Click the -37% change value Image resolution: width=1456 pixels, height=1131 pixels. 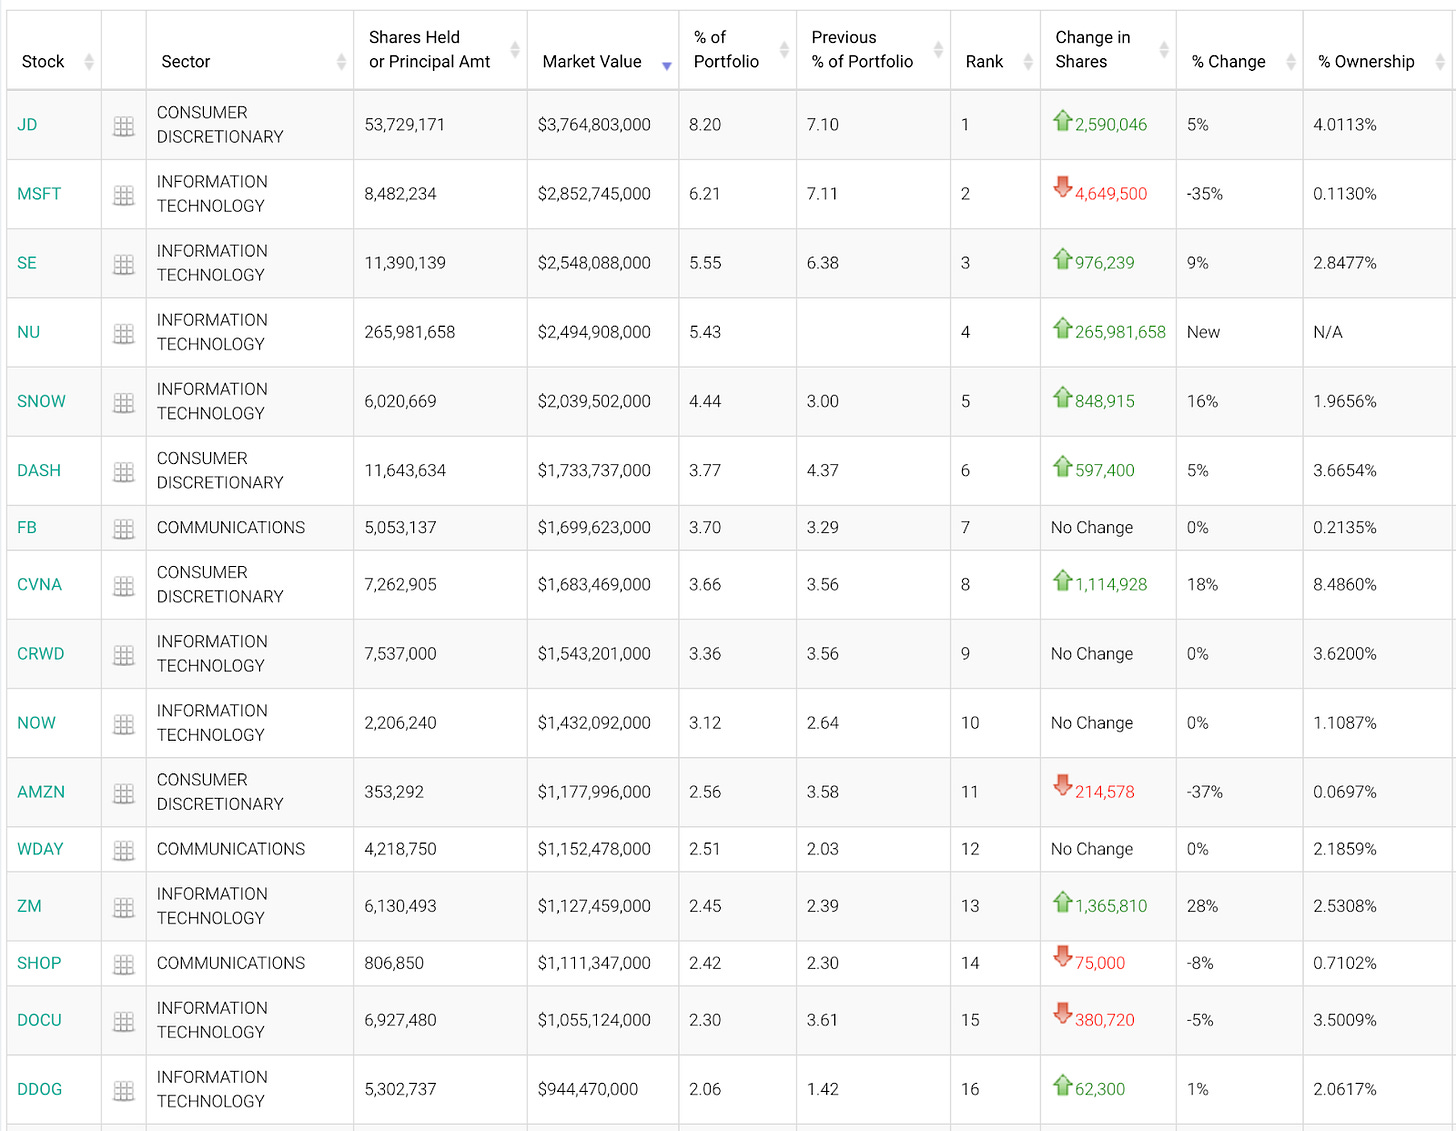[1204, 791]
